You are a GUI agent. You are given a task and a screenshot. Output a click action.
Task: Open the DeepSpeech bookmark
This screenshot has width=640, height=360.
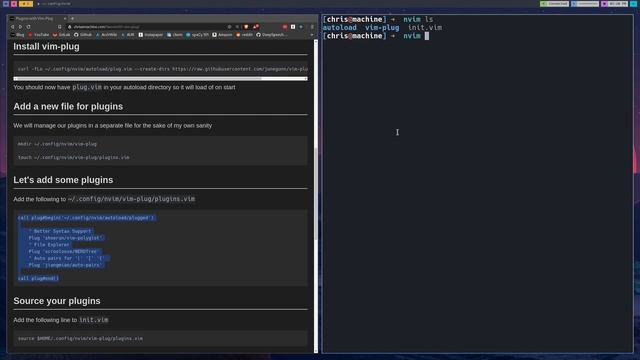tap(271, 35)
